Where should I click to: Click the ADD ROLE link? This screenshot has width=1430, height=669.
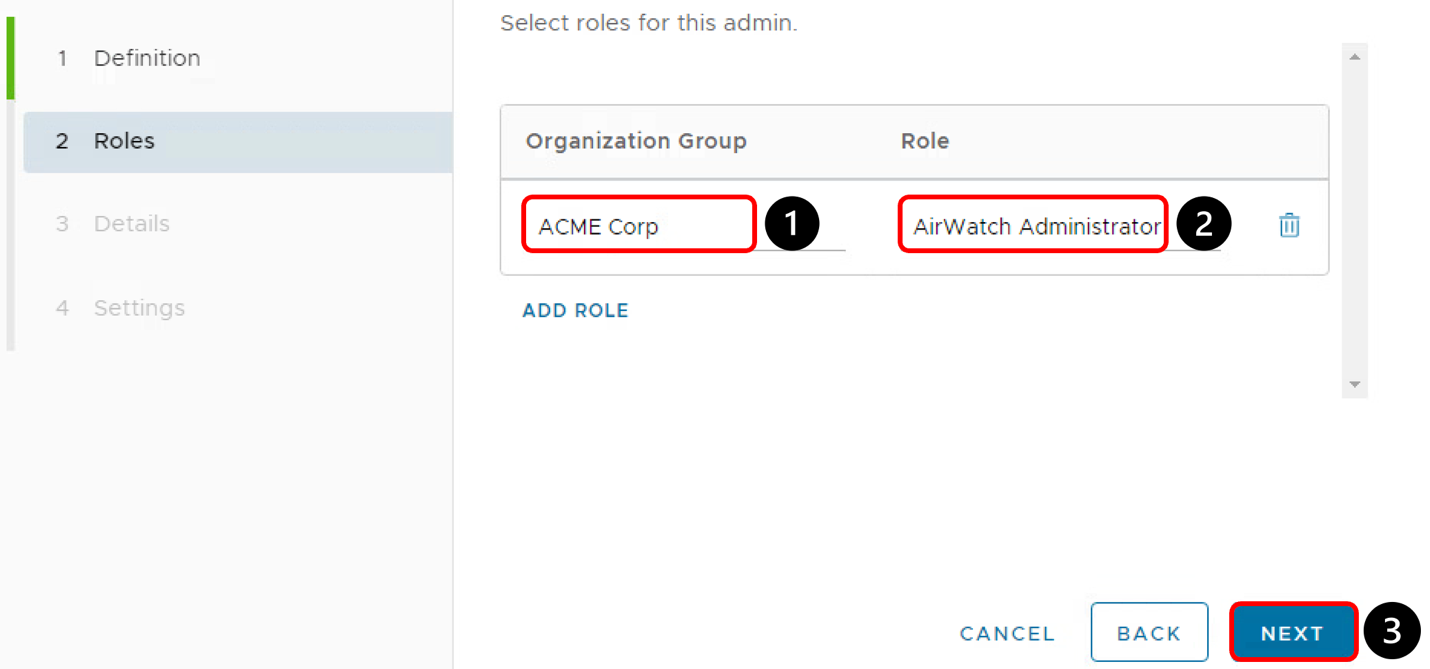point(575,310)
